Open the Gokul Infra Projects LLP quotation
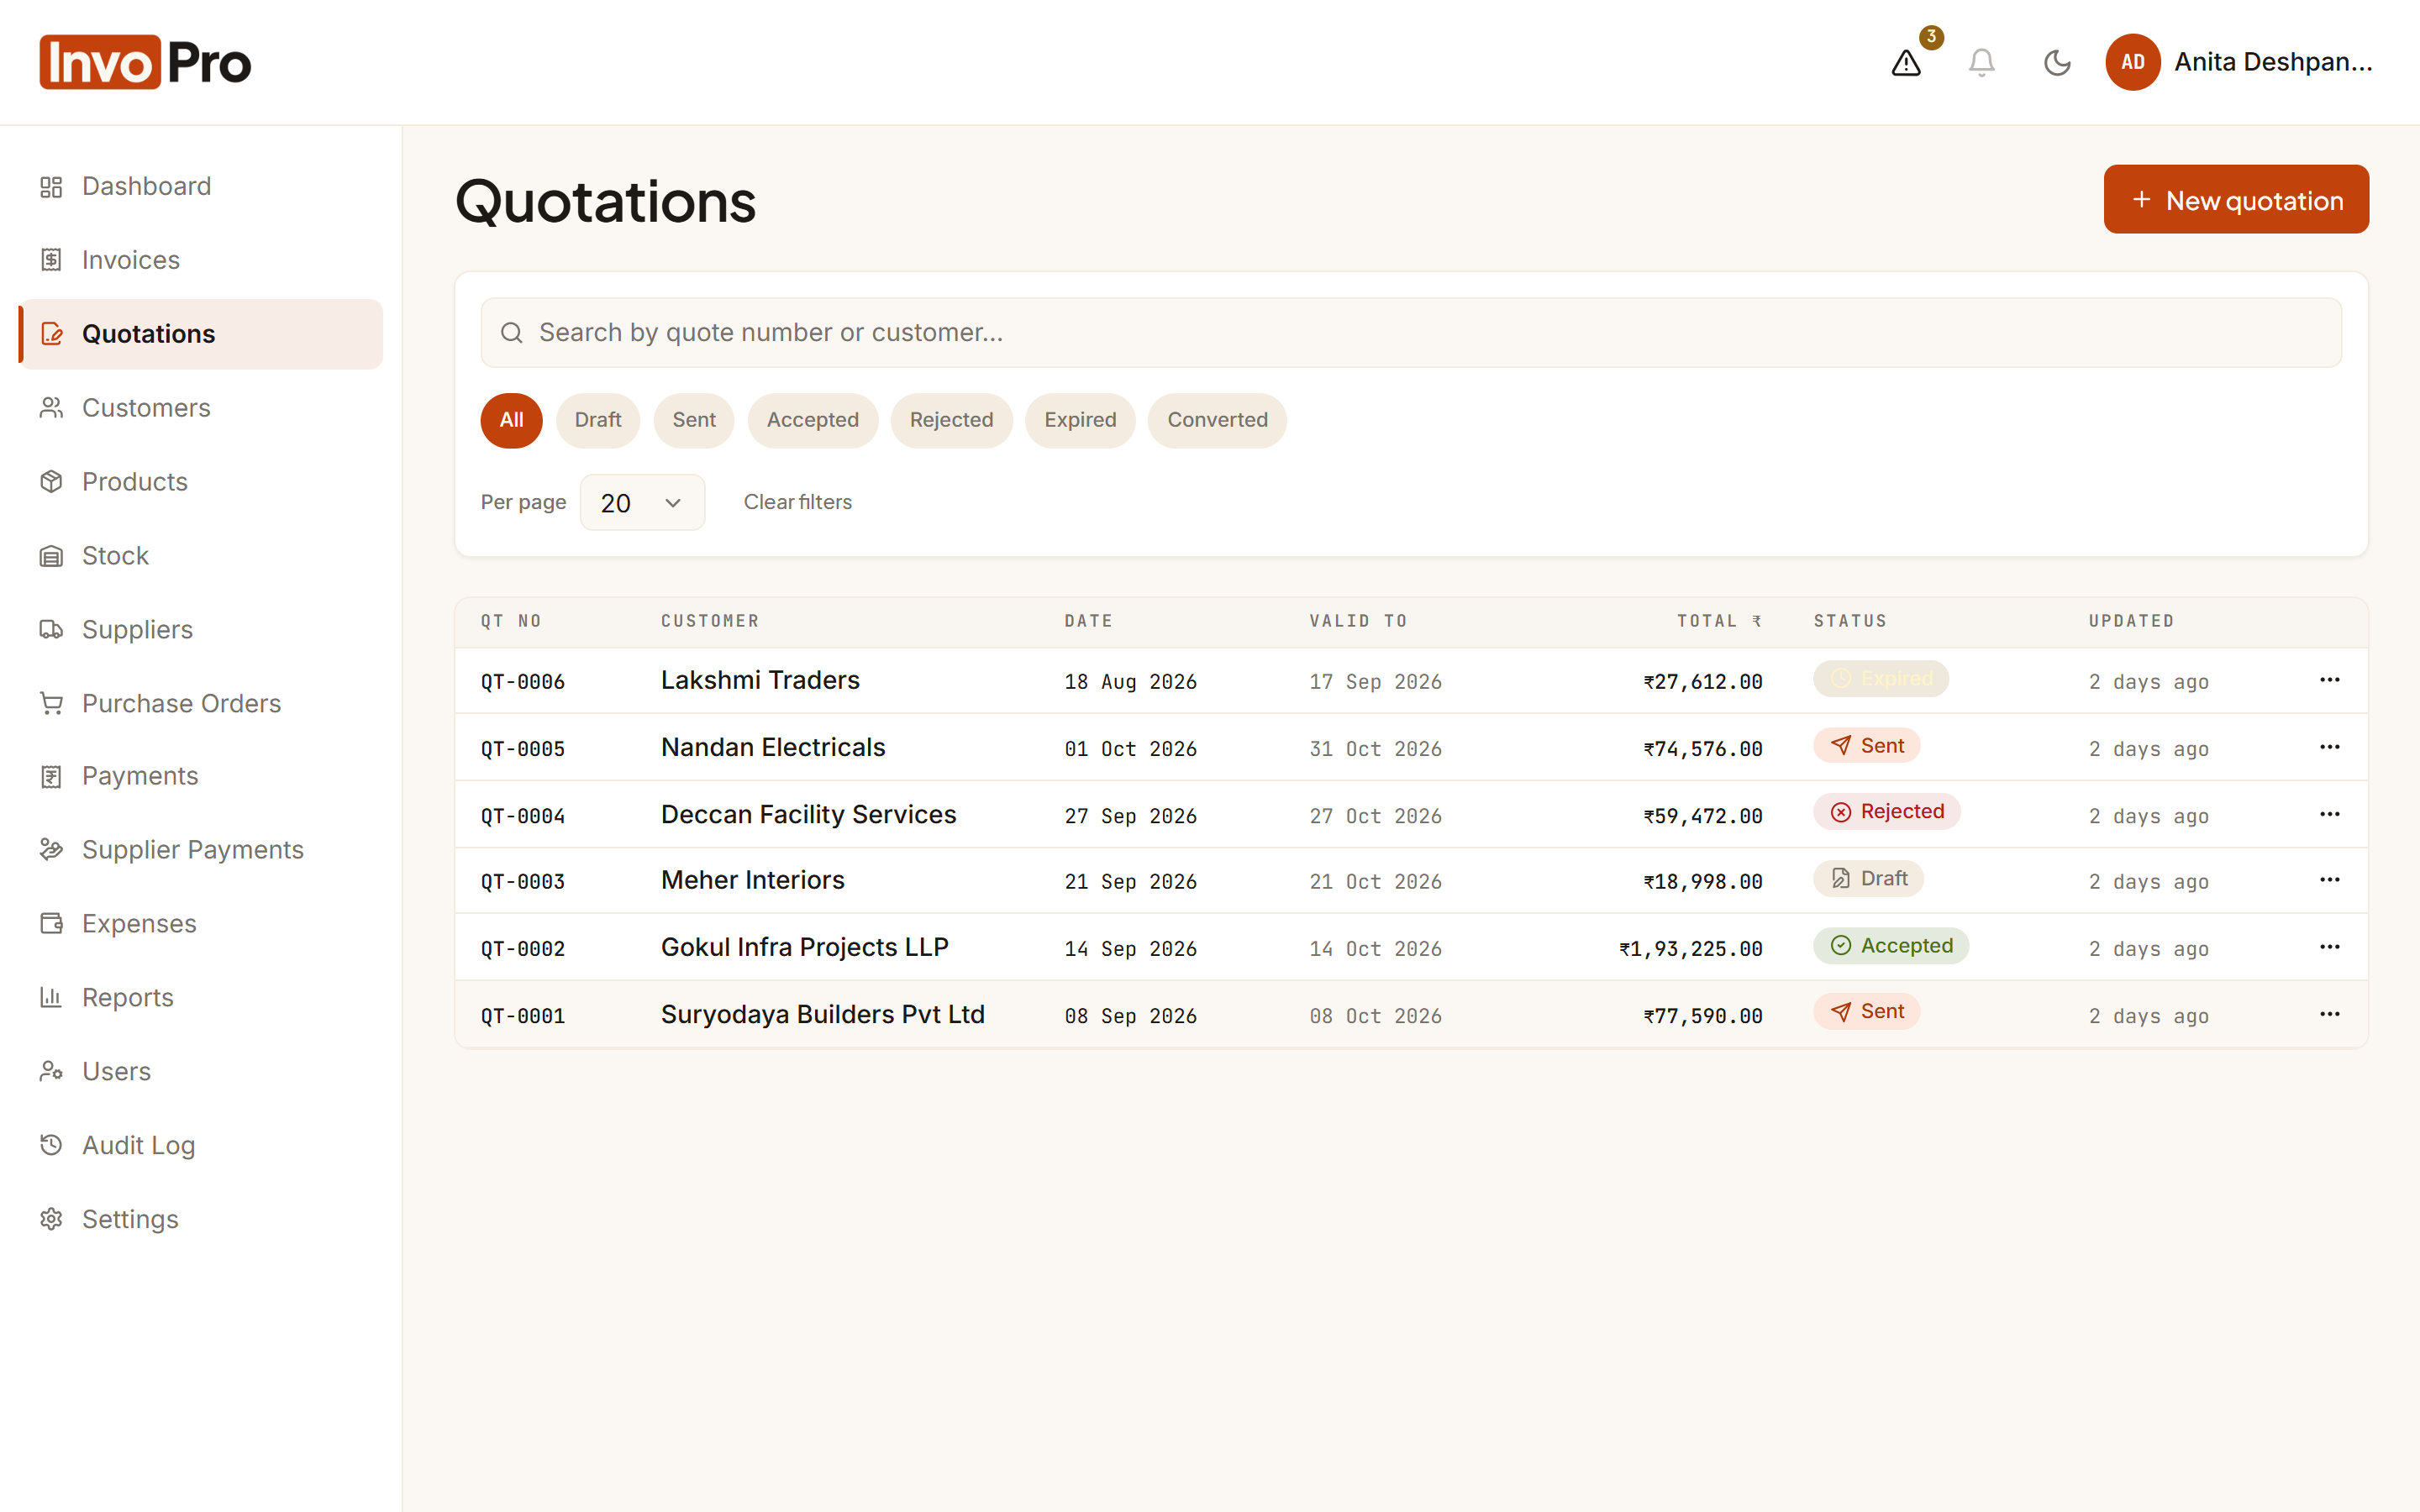 click(1411, 947)
